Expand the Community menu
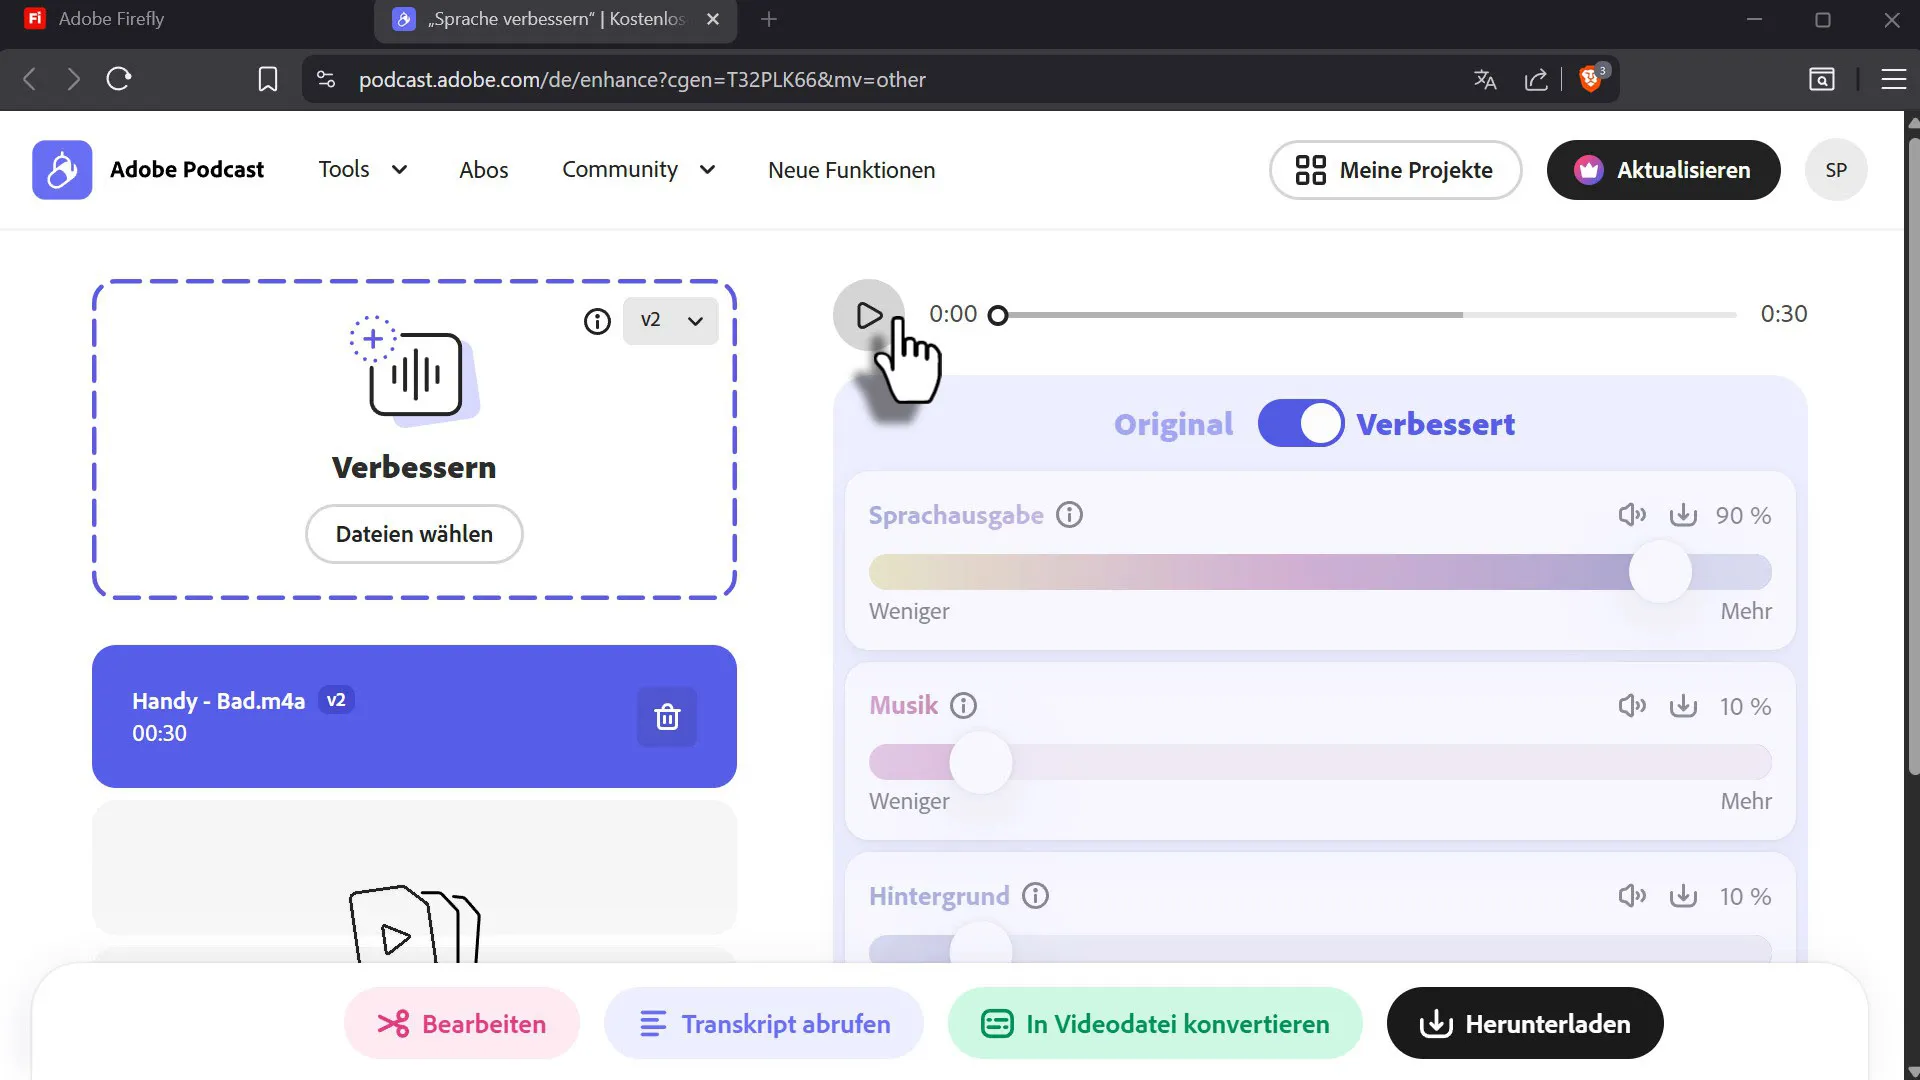This screenshot has height=1080, width=1920. coord(638,170)
